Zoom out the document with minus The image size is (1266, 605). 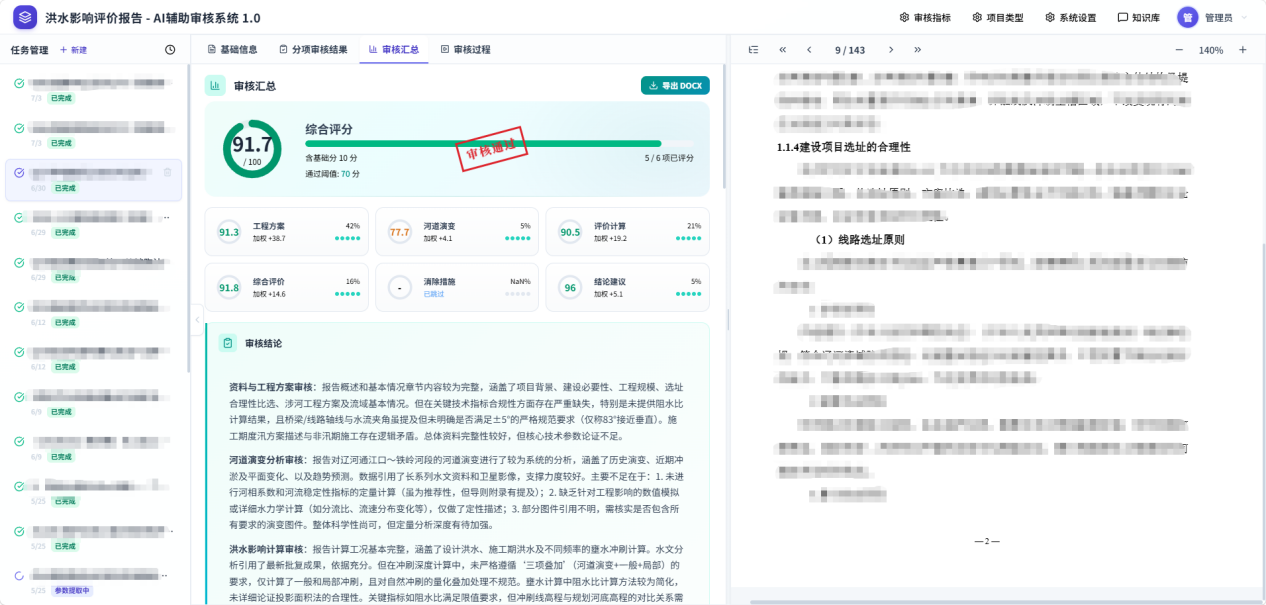pyautogui.click(x=1179, y=50)
